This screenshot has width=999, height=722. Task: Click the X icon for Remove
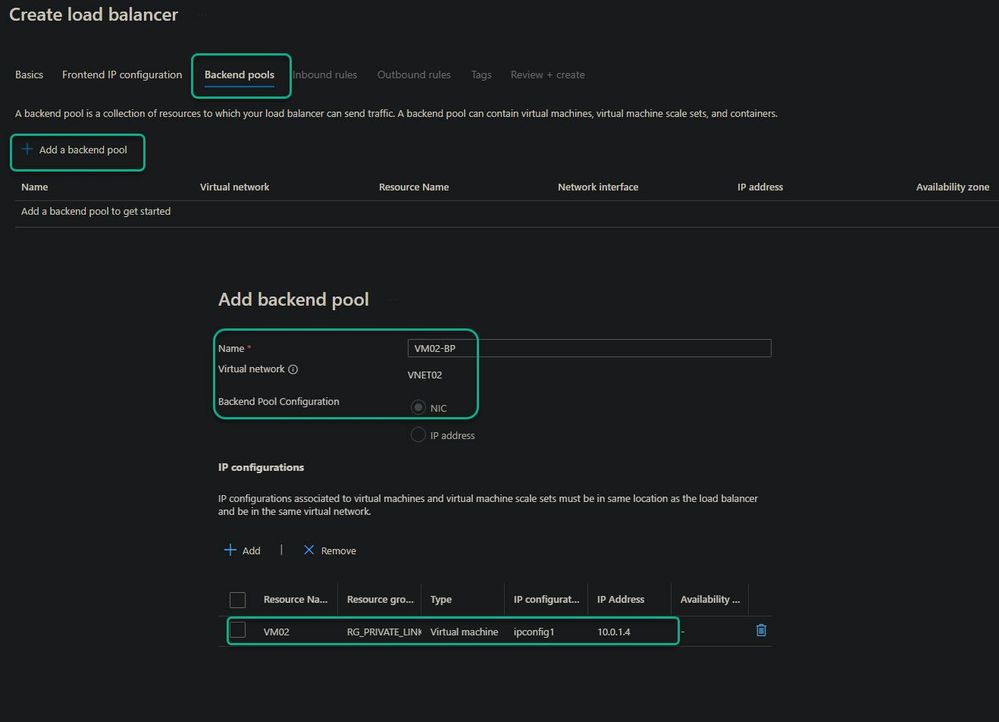(x=309, y=550)
